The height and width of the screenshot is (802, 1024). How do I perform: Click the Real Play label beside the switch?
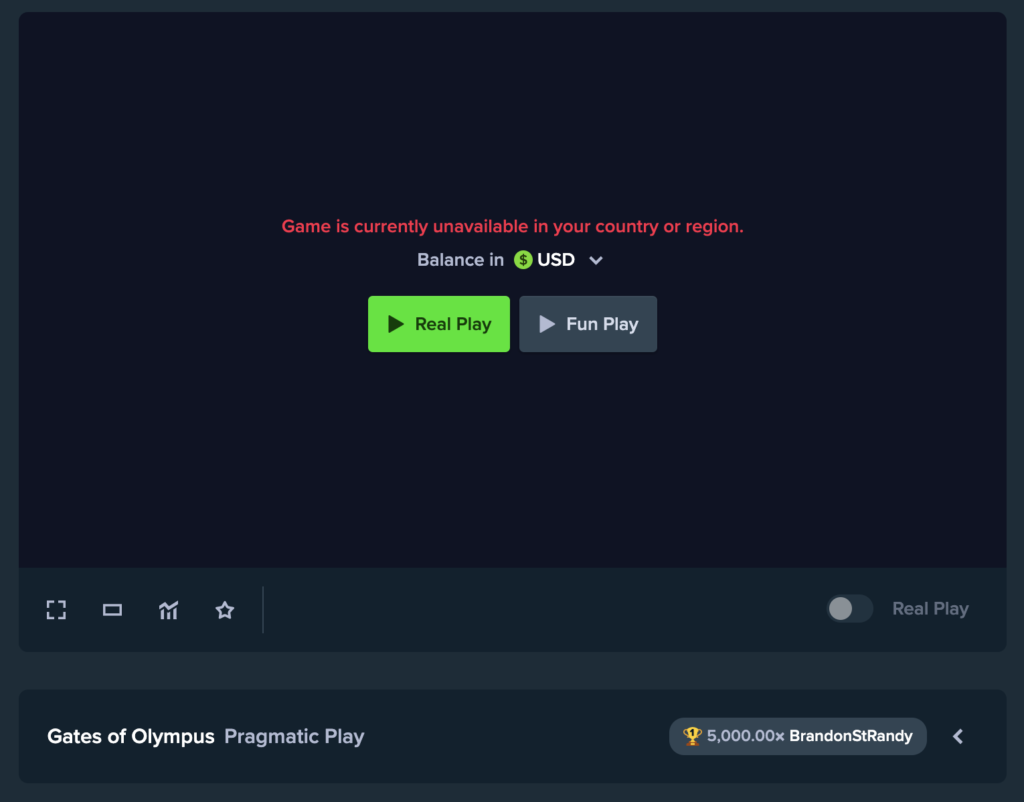930,609
